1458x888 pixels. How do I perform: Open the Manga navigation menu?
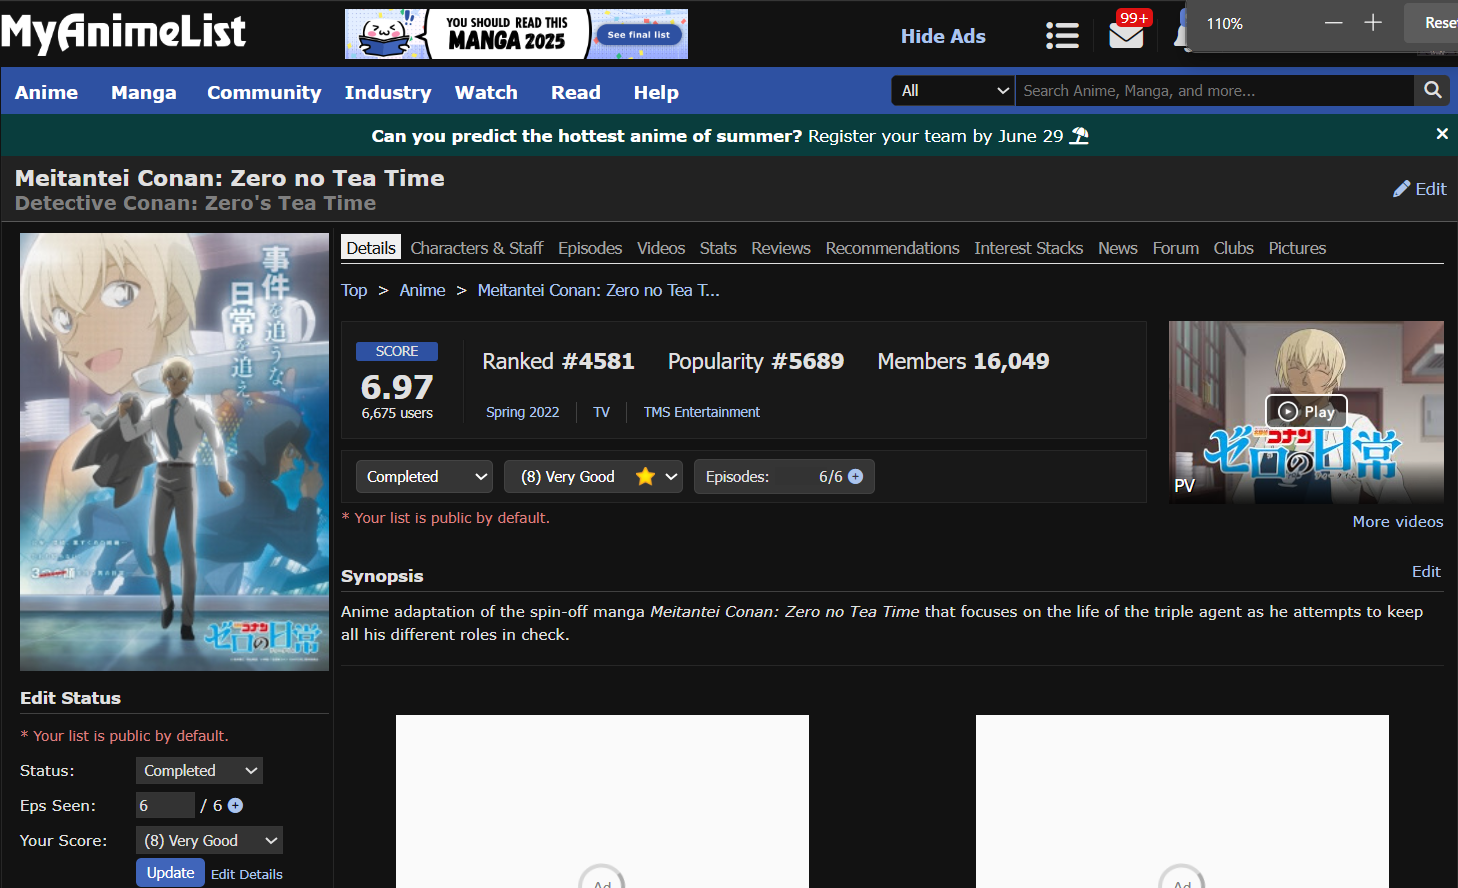144,92
